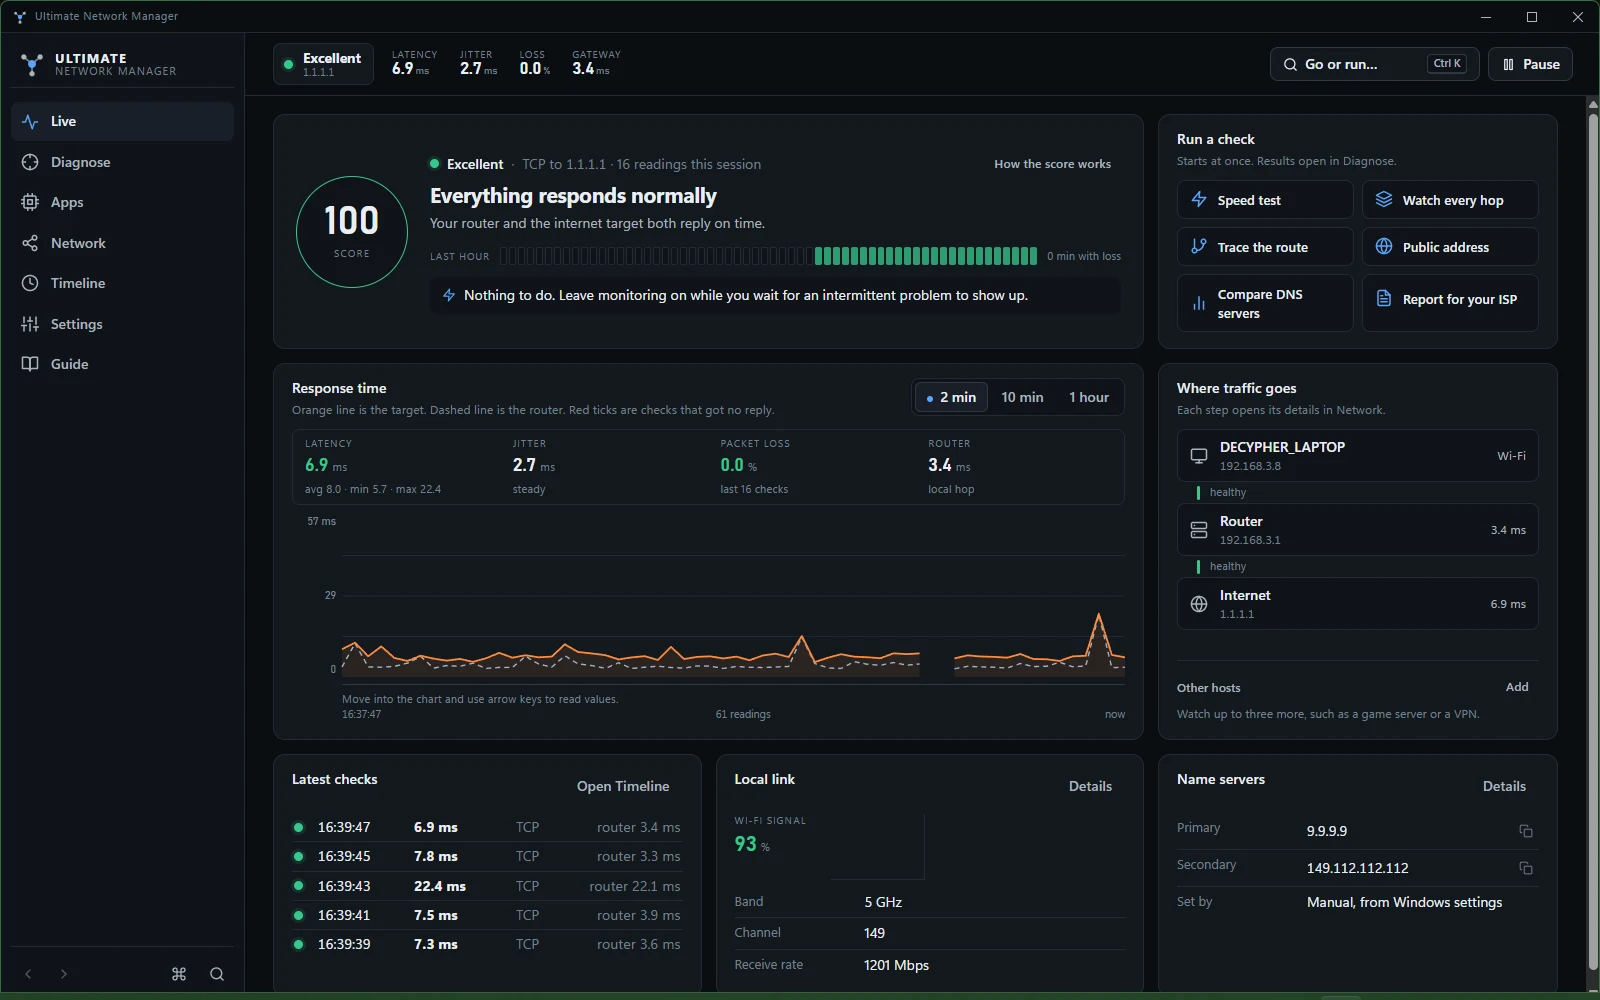This screenshot has height=1000, width=1600.
Task: Click the search icon at sidebar bottom
Action: 217,974
